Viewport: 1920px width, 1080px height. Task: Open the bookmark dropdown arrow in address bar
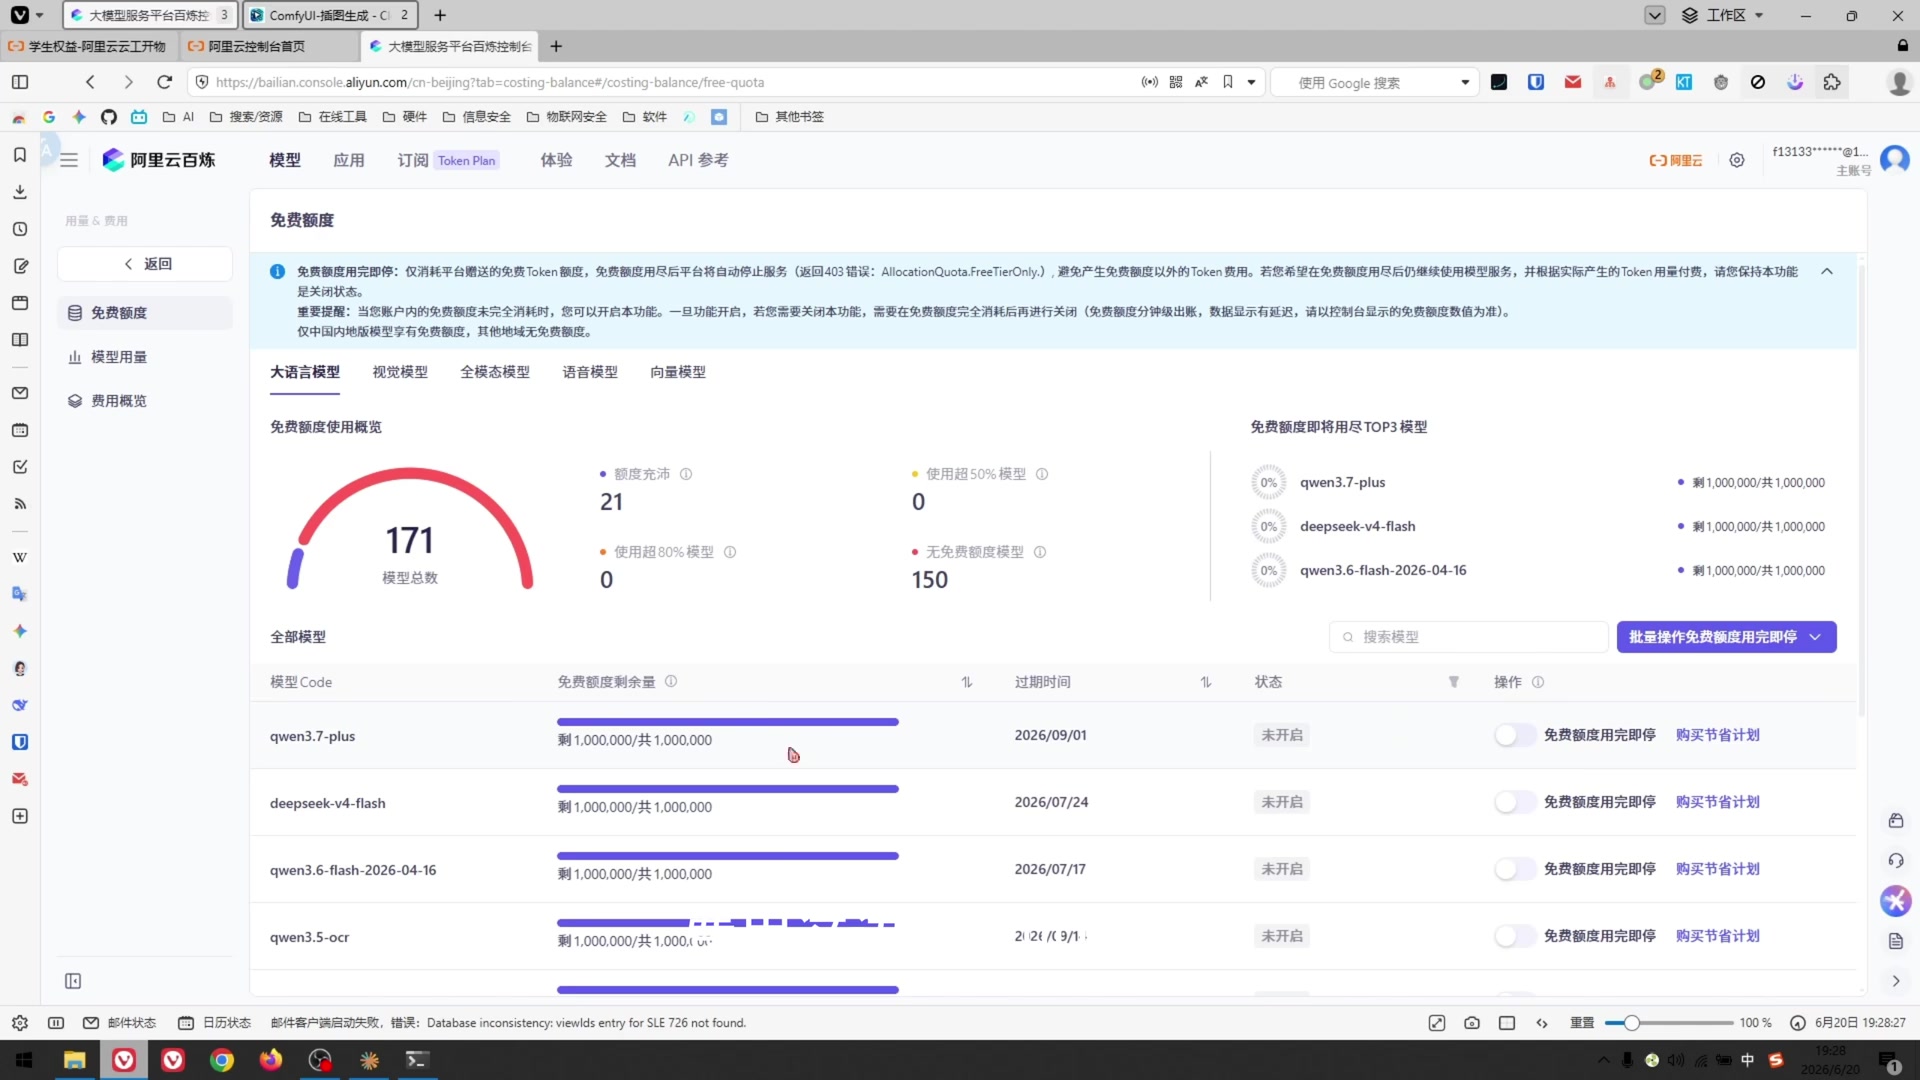1251,82
